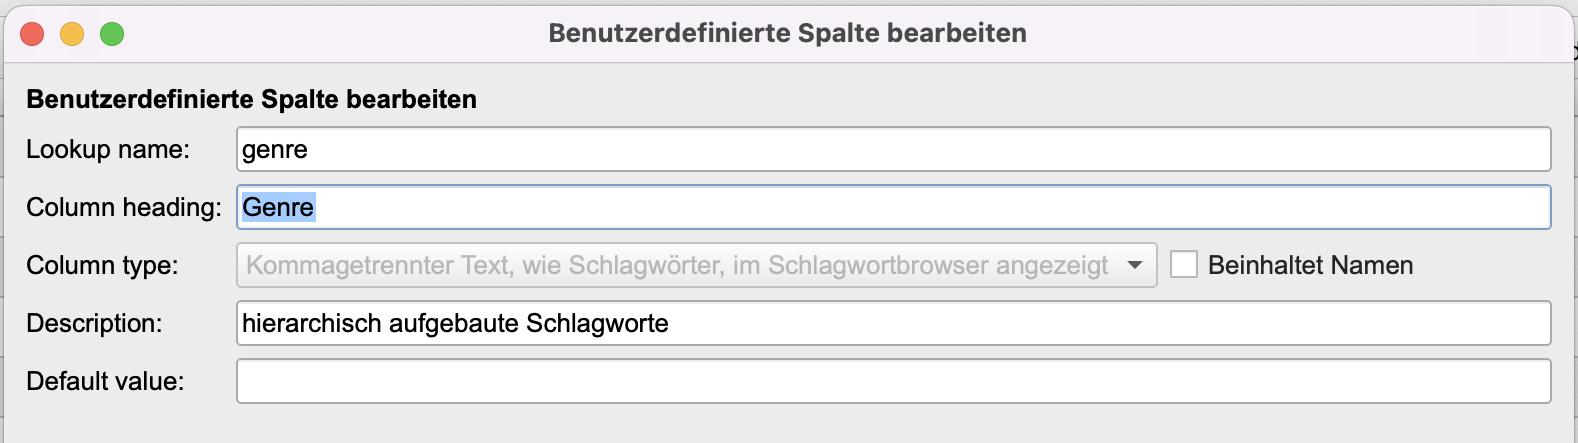Click the "Default value:" label
The image size is (1578, 443).
point(105,382)
